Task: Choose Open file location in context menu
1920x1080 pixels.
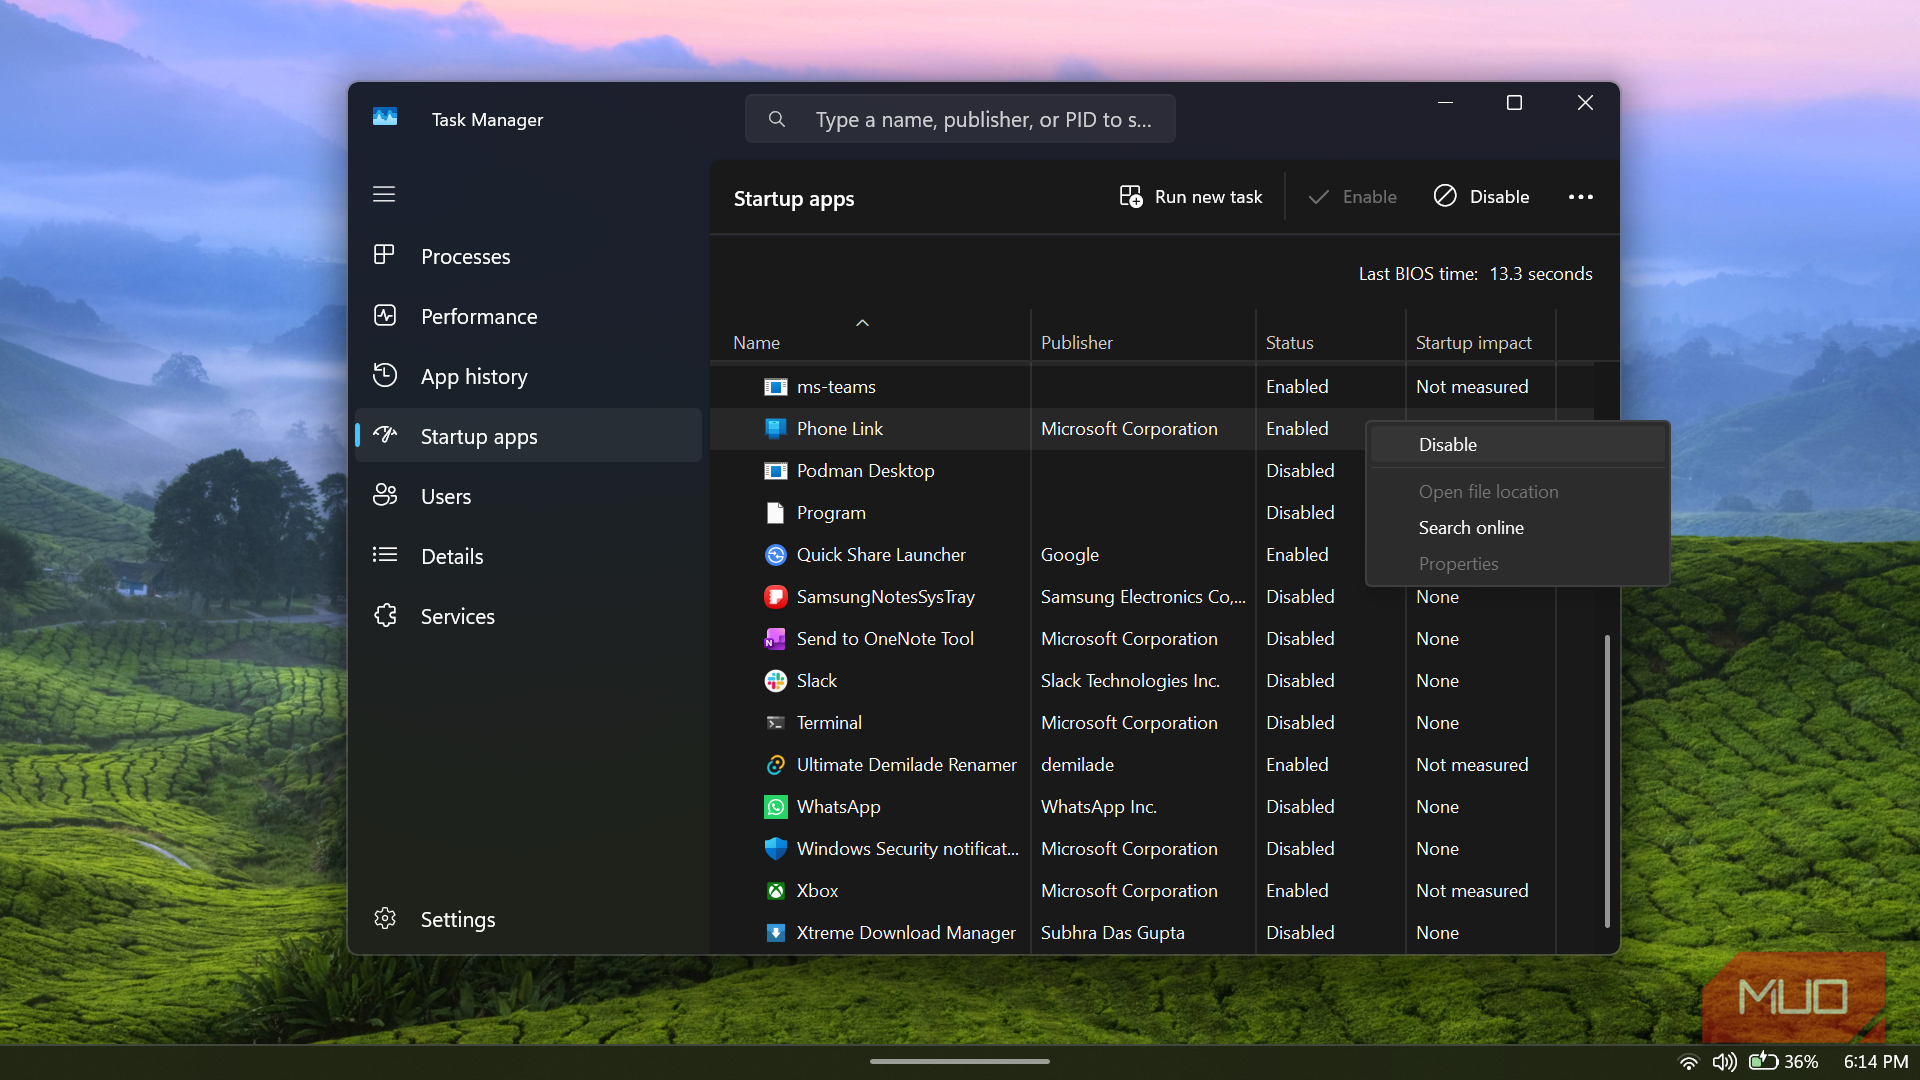Action: coord(1518,492)
